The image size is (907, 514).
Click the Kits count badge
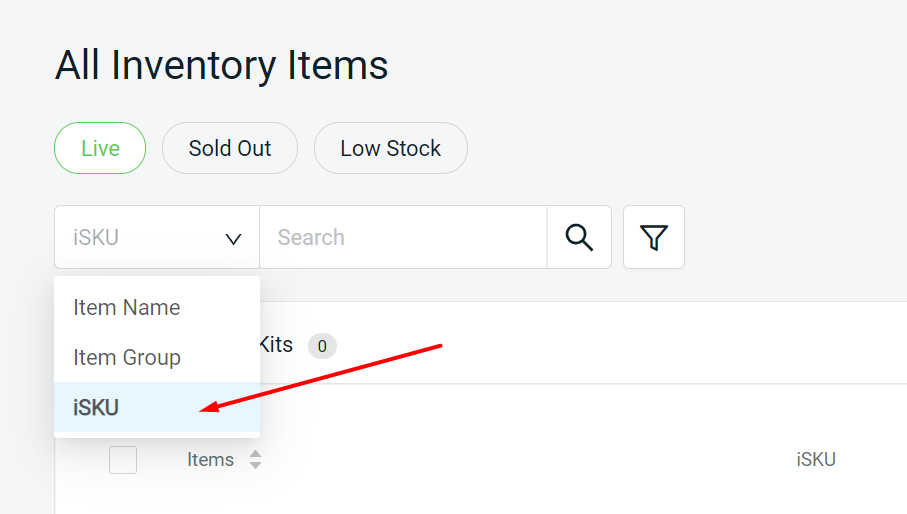pyautogui.click(x=322, y=346)
